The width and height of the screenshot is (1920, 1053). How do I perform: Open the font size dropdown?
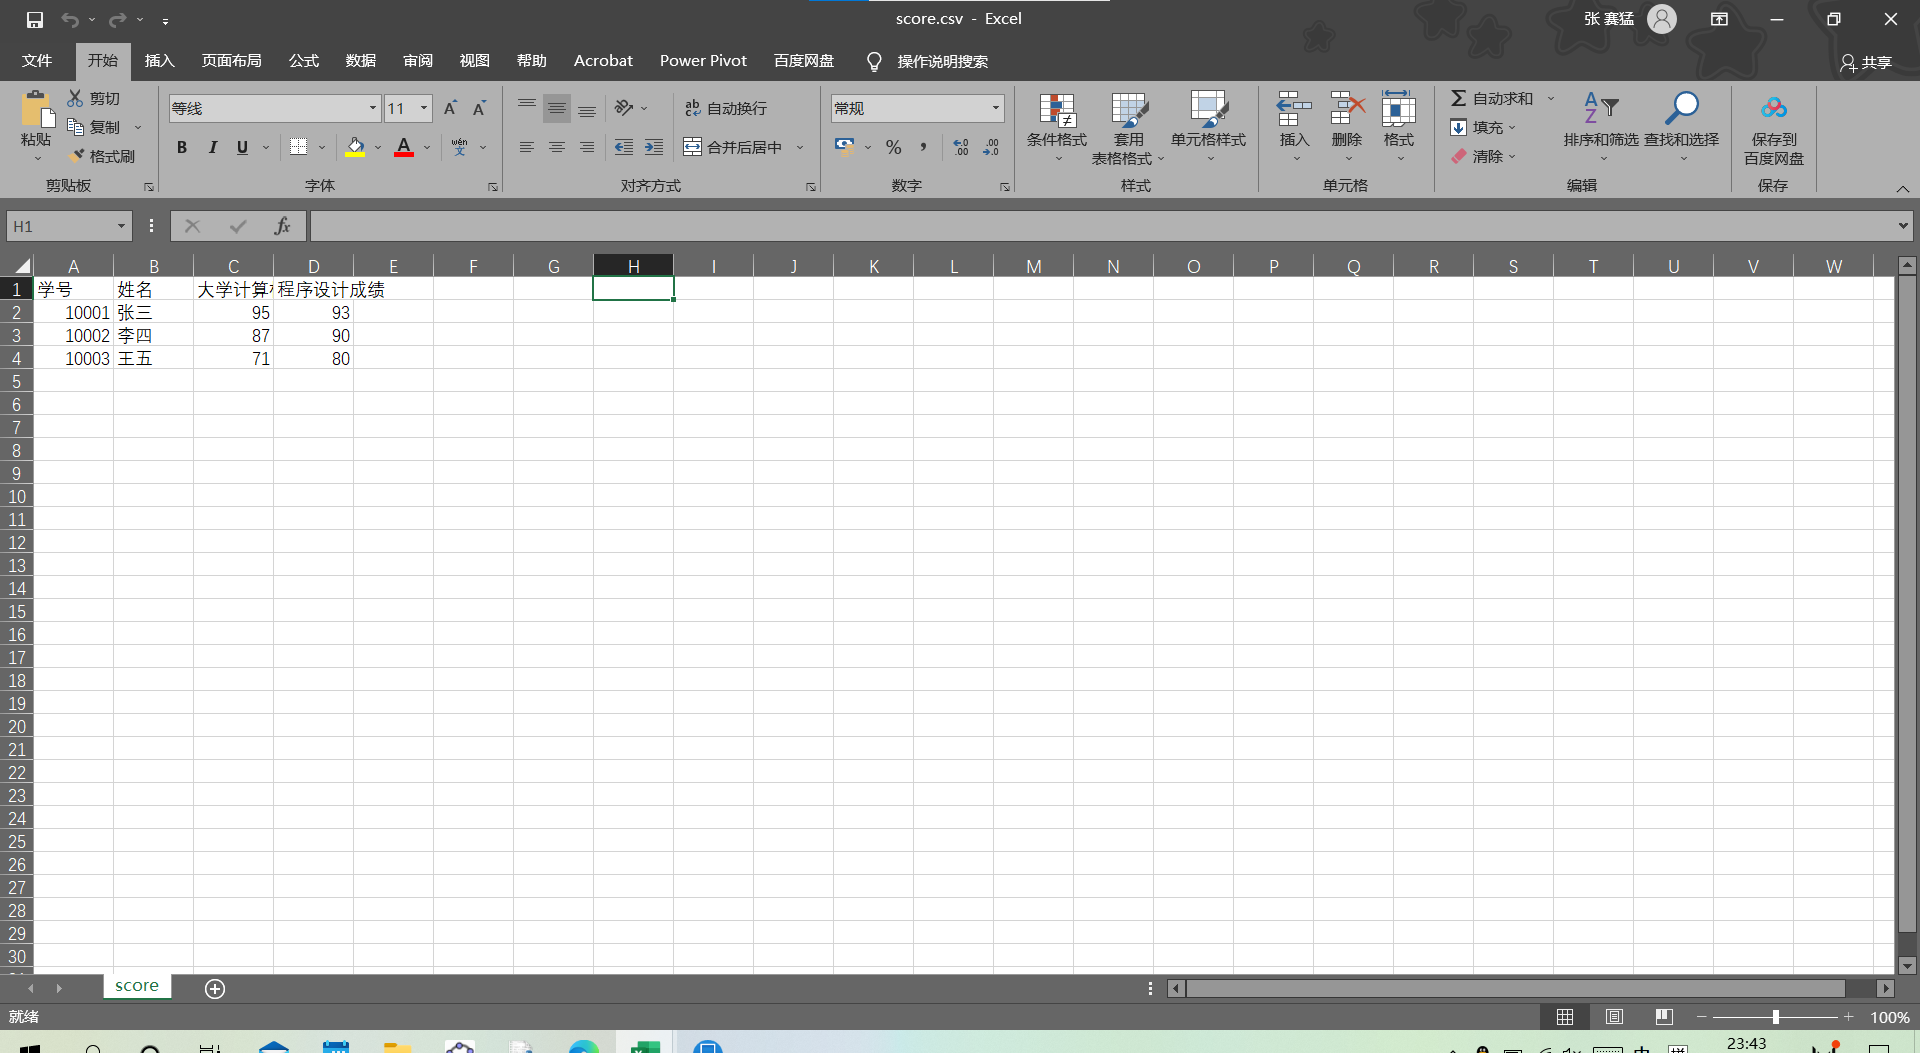pyautogui.click(x=424, y=108)
